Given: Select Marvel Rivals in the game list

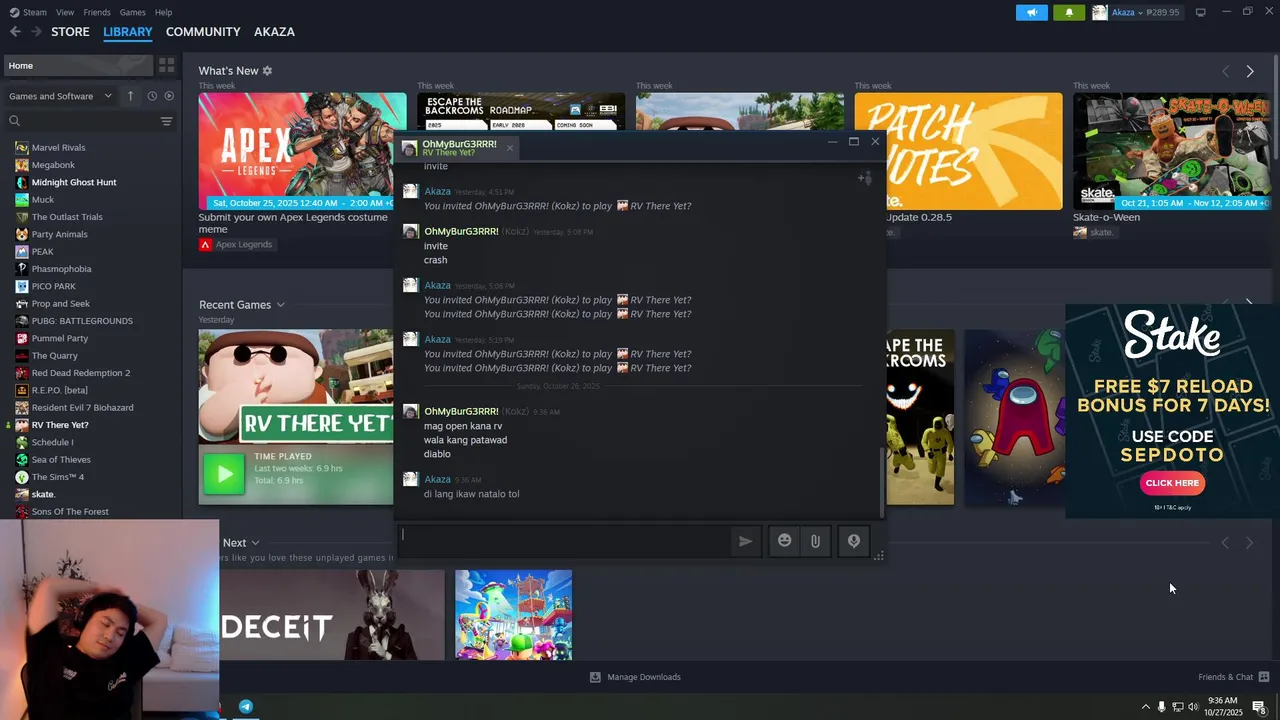Looking at the screenshot, I should pyautogui.click(x=58, y=147).
